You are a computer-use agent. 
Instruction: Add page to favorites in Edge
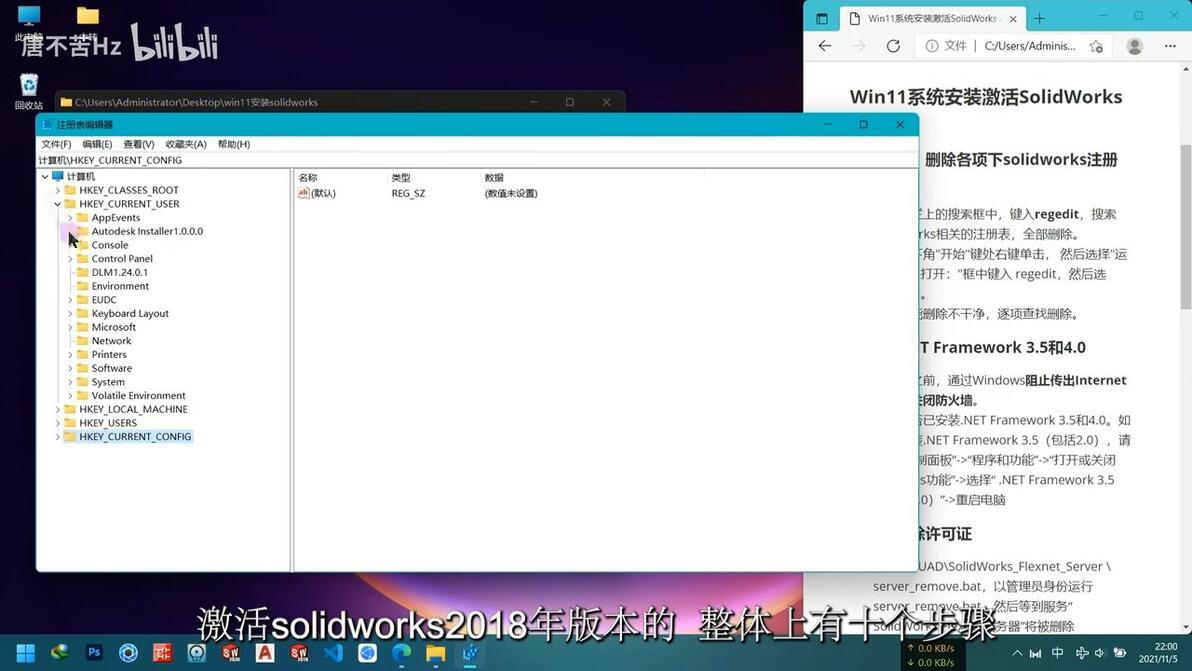click(x=1096, y=46)
